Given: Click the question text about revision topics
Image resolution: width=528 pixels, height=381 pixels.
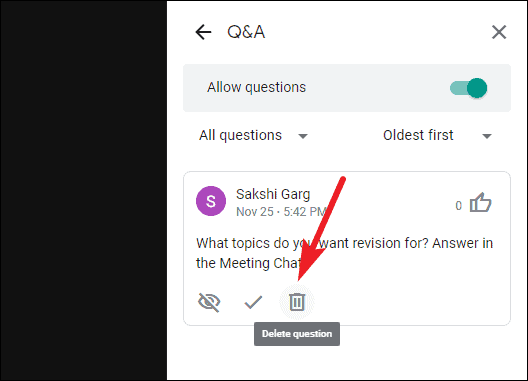Looking at the screenshot, I should [x=344, y=253].
